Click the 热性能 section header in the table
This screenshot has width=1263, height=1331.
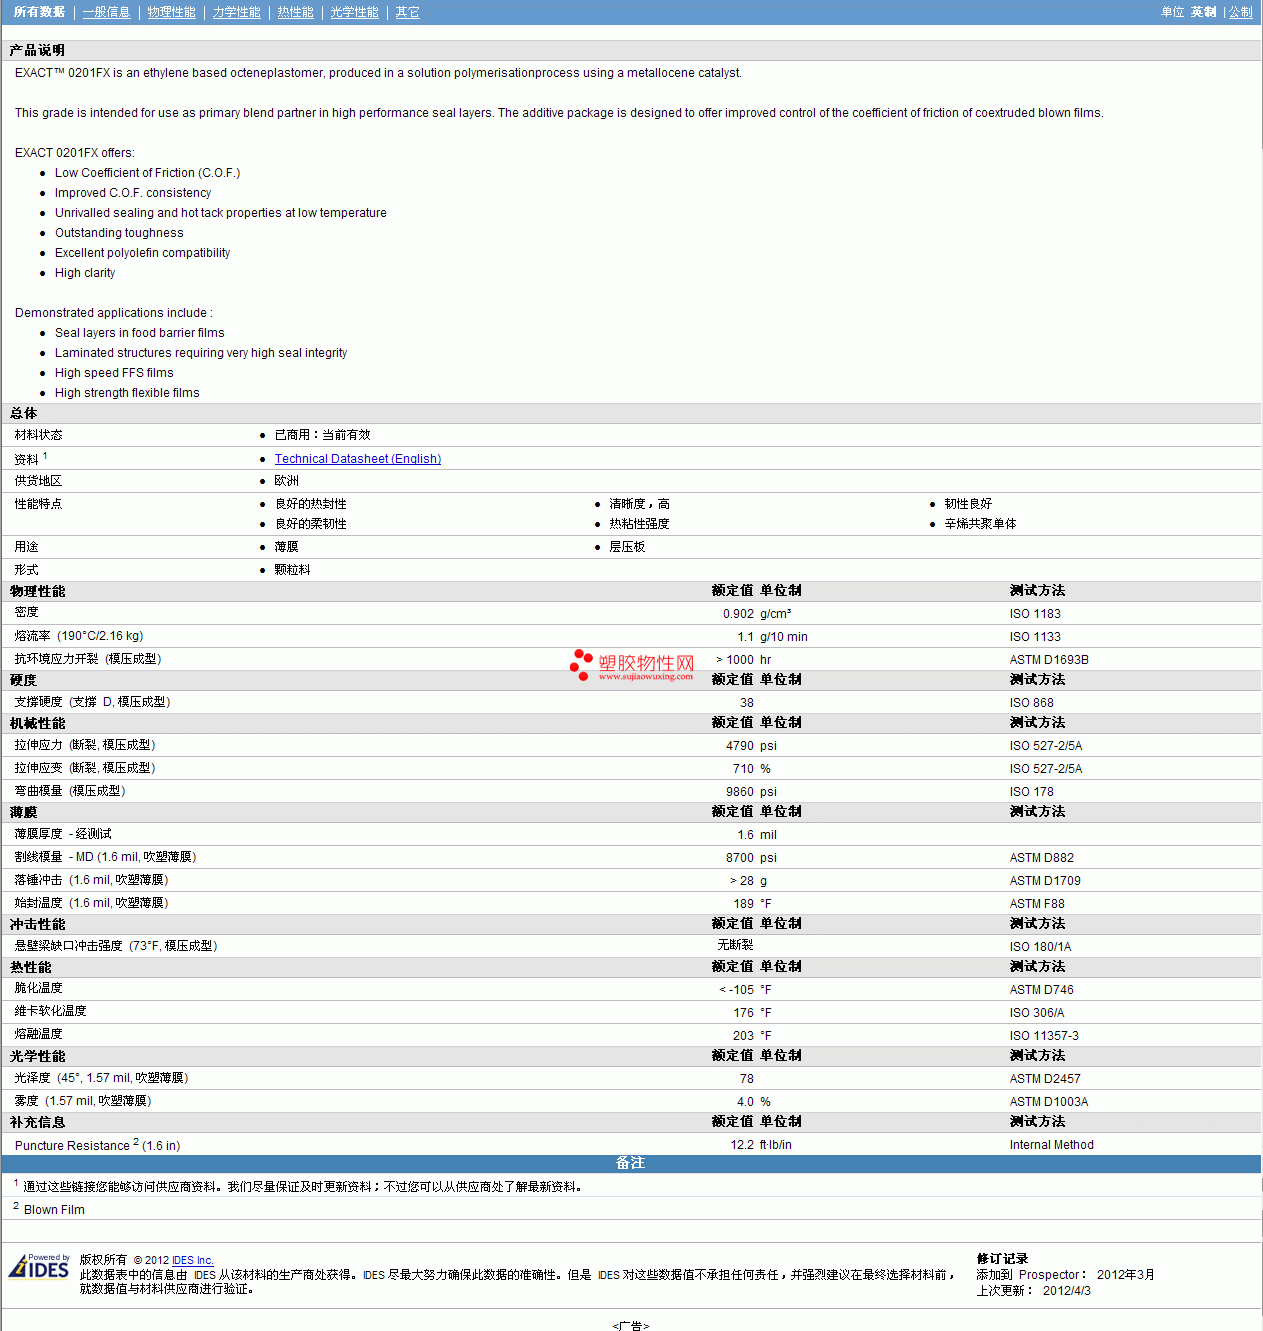click(31, 967)
